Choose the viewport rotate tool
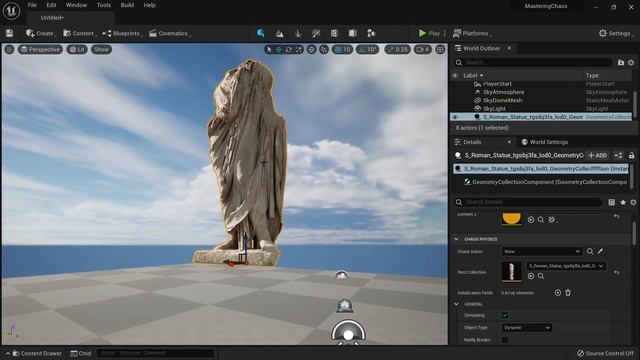The width and height of the screenshot is (640, 360). click(289, 49)
